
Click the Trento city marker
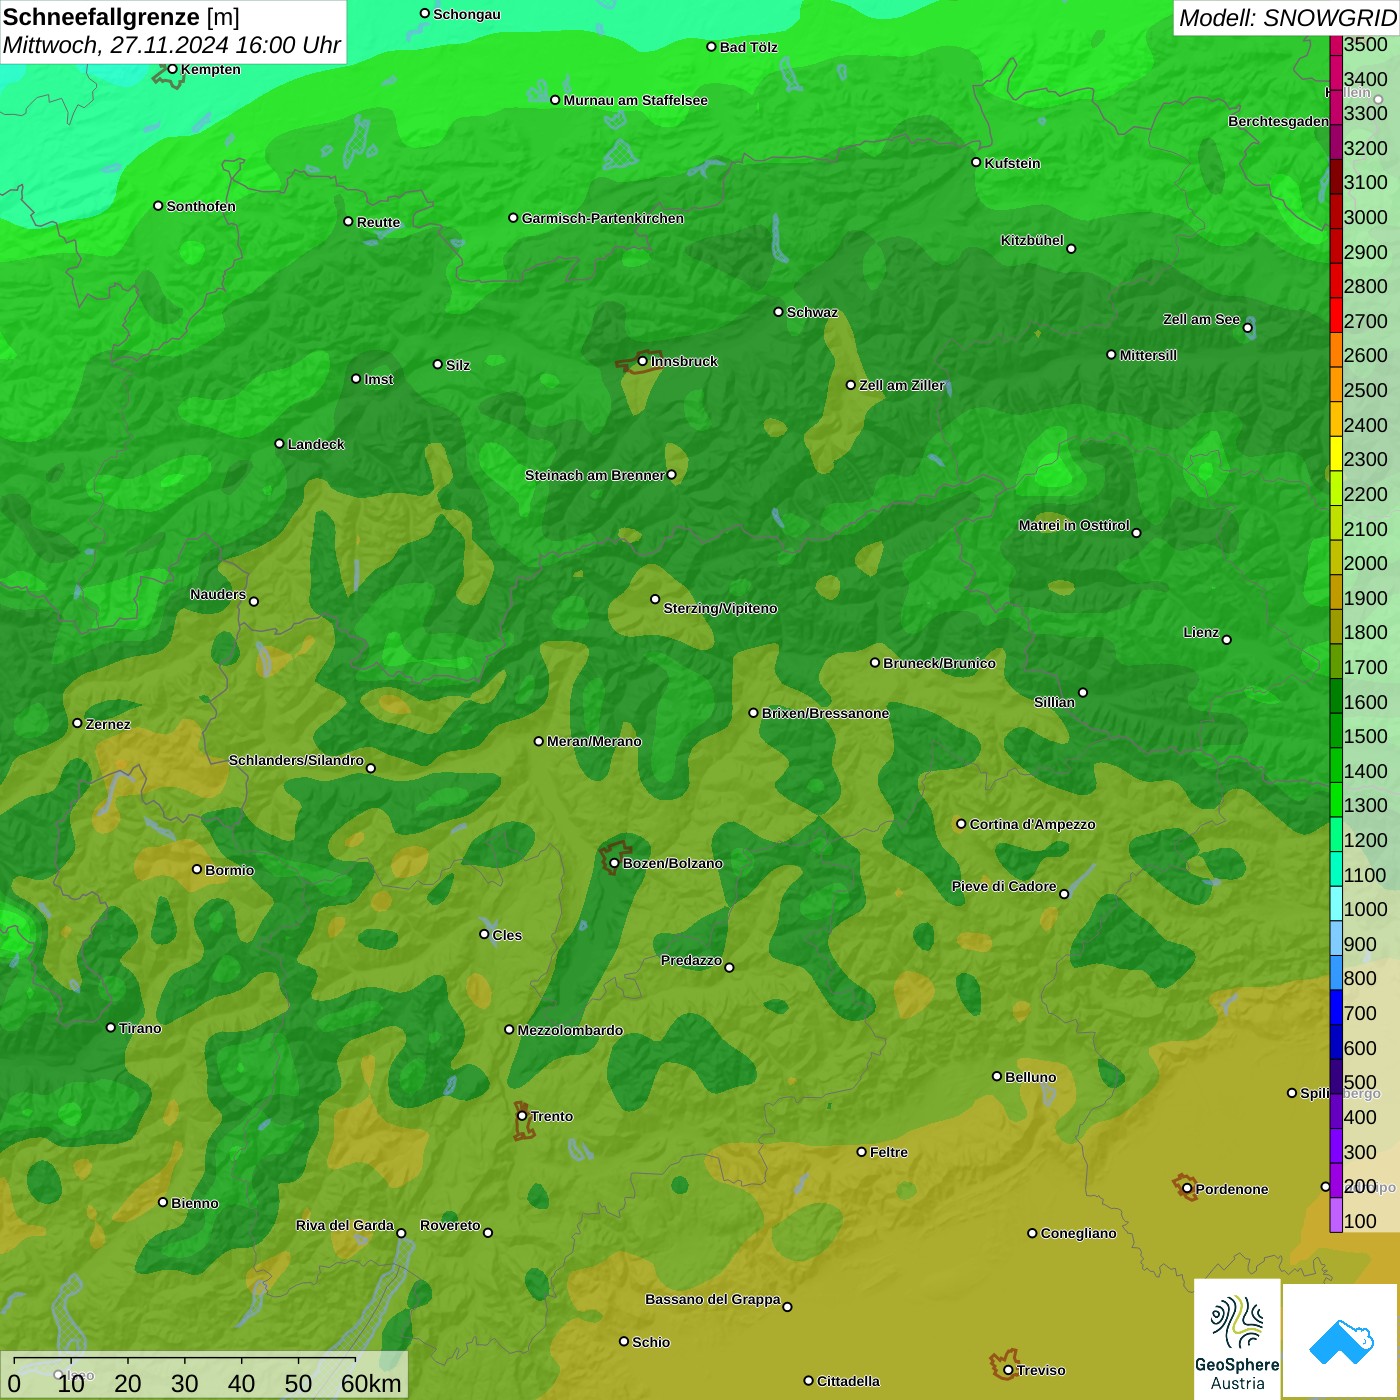(x=522, y=1116)
